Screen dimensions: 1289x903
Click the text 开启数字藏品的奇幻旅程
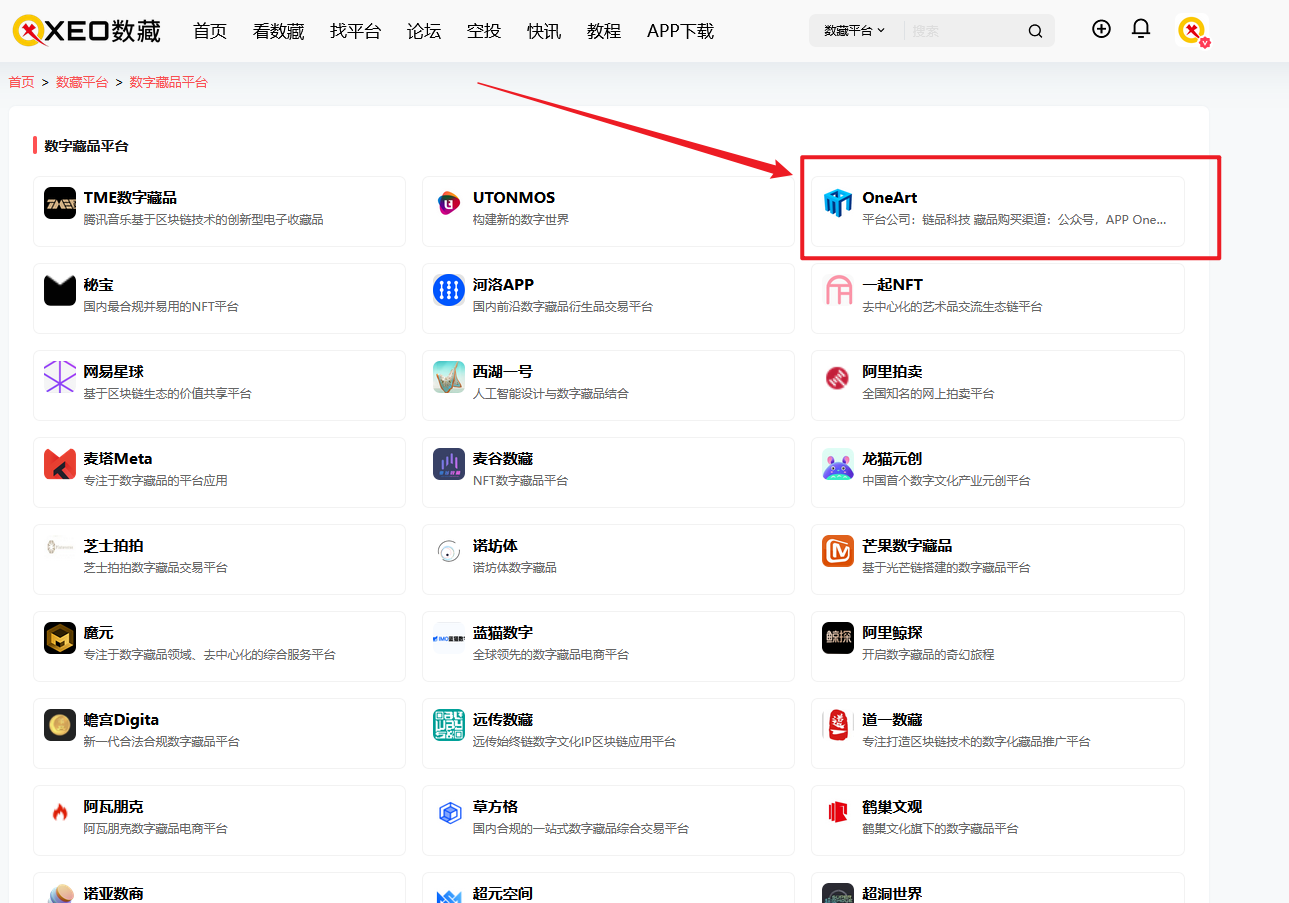[x=928, y=654]
